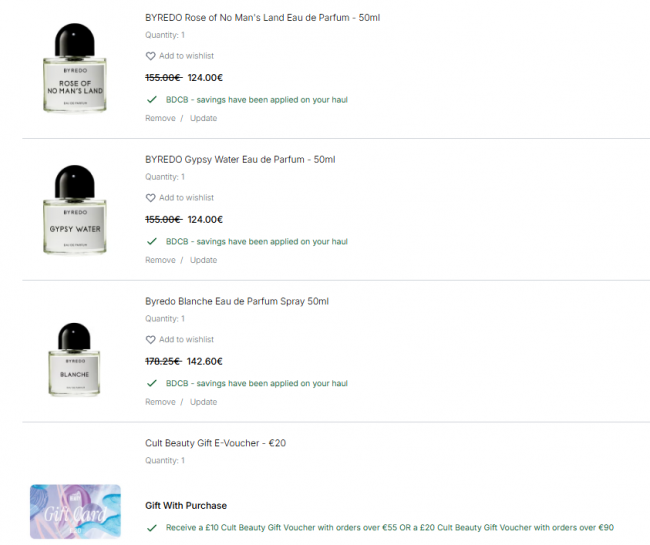650x545 pixels.
Task: Open the Gypsy Water bottle image
Action: (x=75, y=209)
